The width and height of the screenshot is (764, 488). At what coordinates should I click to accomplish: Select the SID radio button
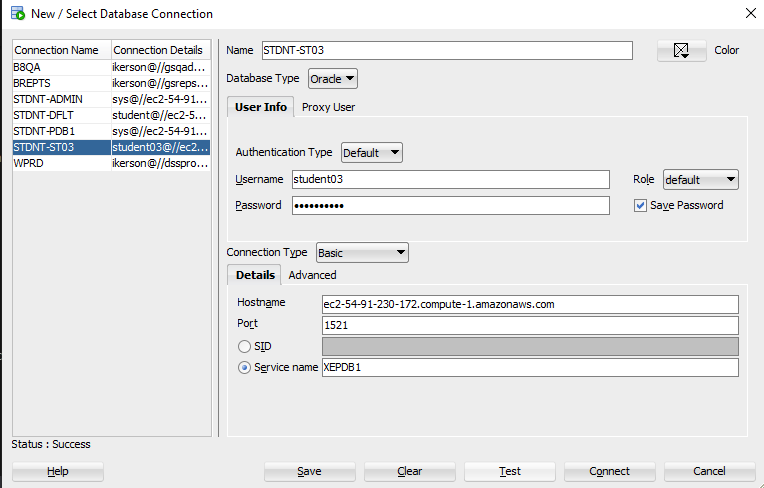pyautogui.click(x=244, y=346)
